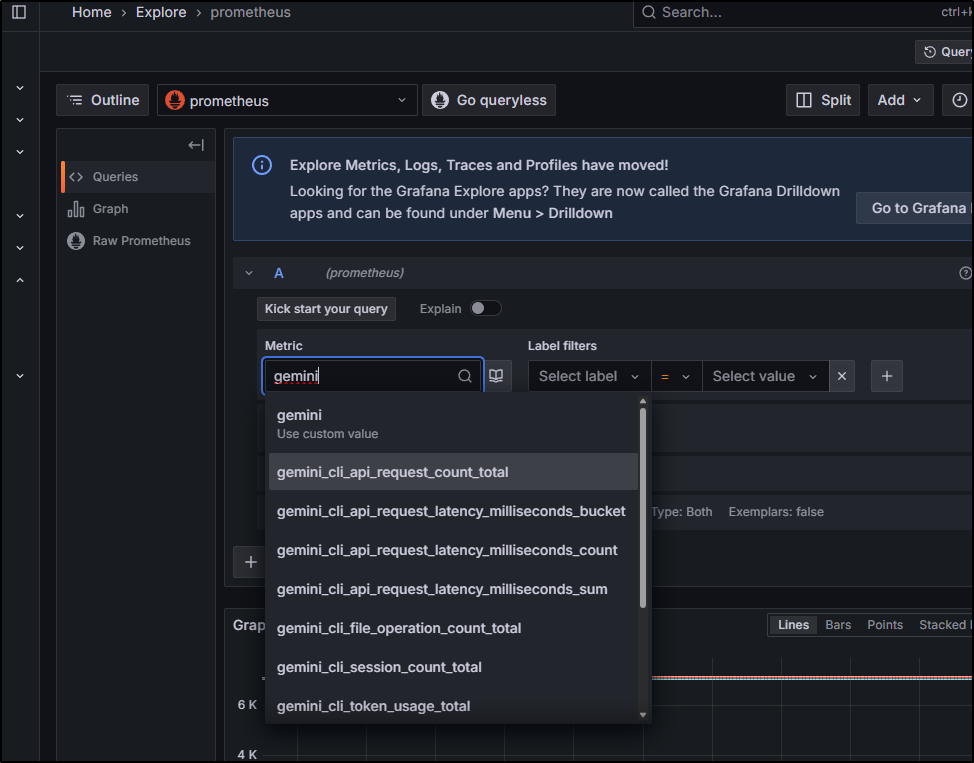This screenshot has height=763, width=974.
Task: Open Query history button
Action: [x=944, y=52]
